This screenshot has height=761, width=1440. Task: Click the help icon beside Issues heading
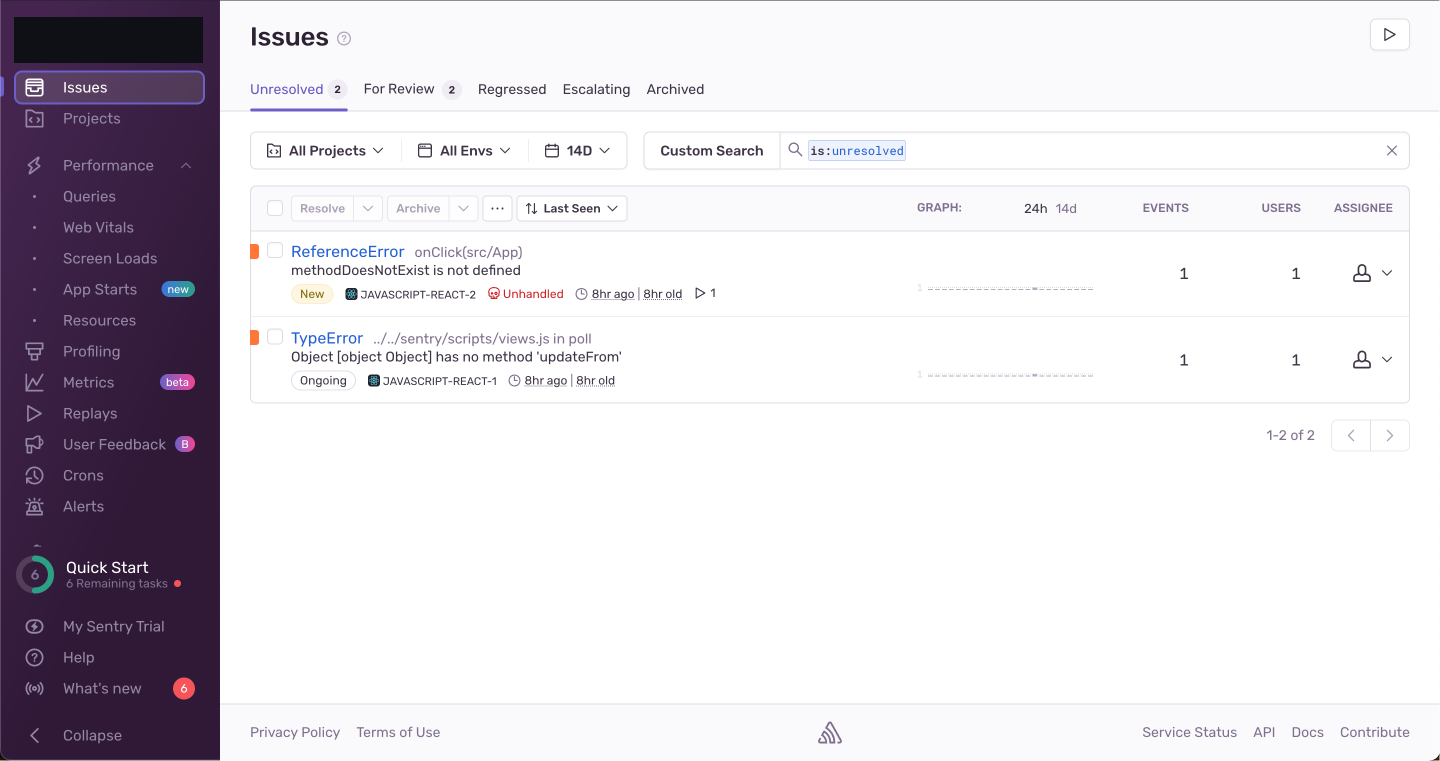pos(344,39)
